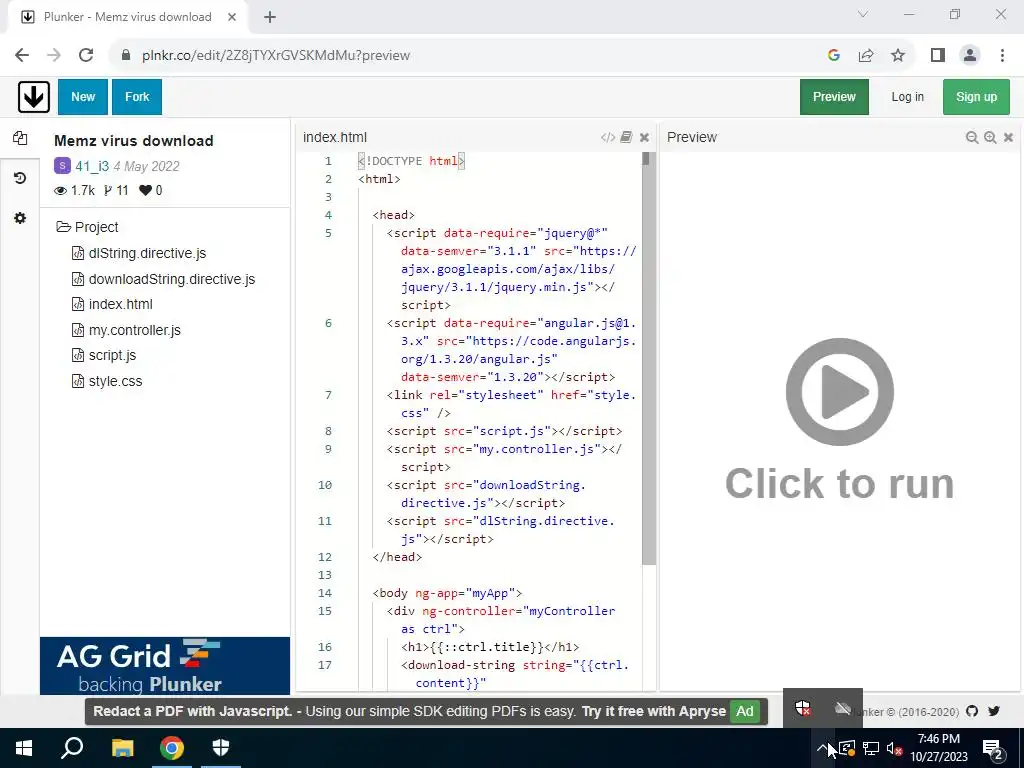
Task: Toggle code view icon in editor header
Action: point(607,137)
